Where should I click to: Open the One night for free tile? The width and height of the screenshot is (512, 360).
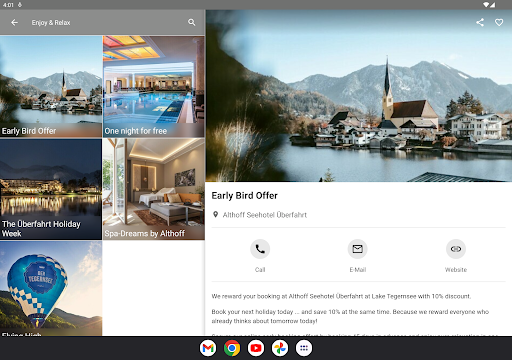coord(154,87)
